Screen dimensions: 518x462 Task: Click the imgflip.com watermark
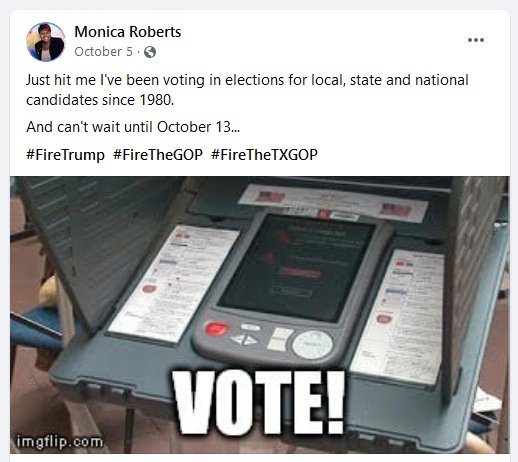tap(60, 442)
